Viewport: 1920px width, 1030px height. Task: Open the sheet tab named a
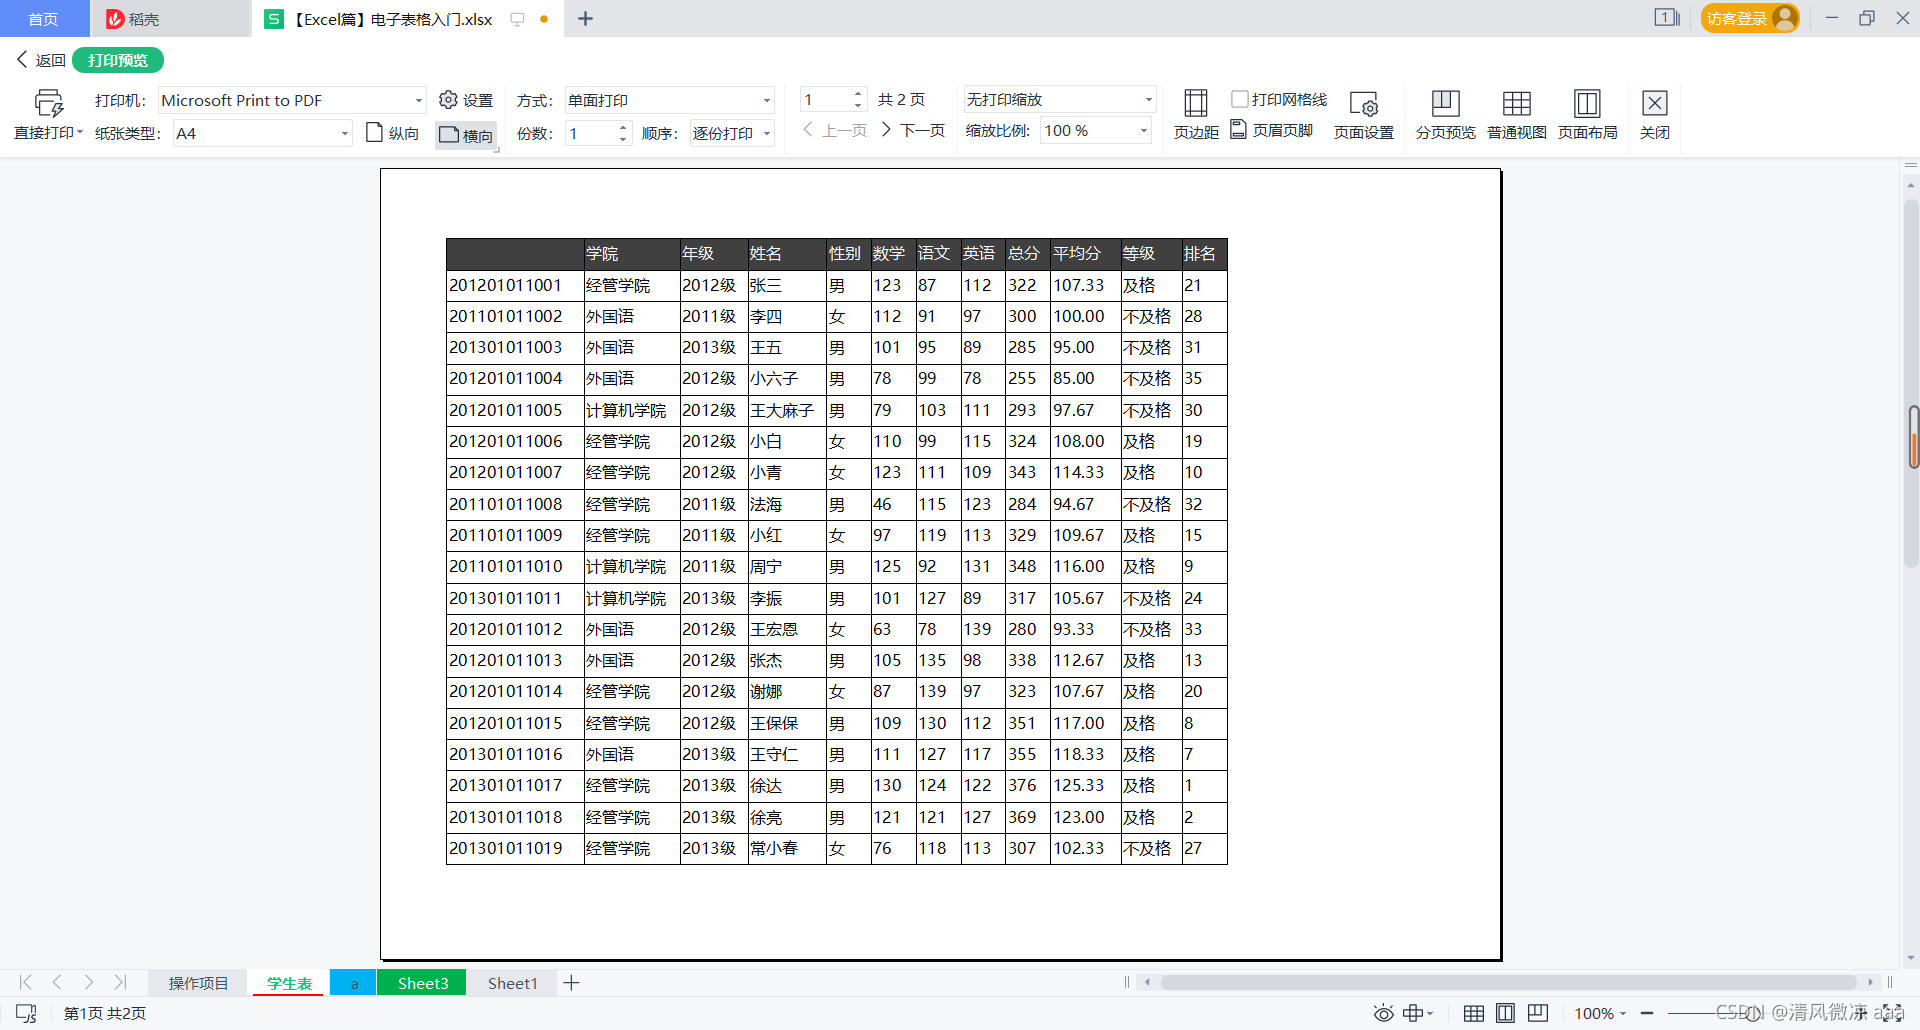coord(354,983)
